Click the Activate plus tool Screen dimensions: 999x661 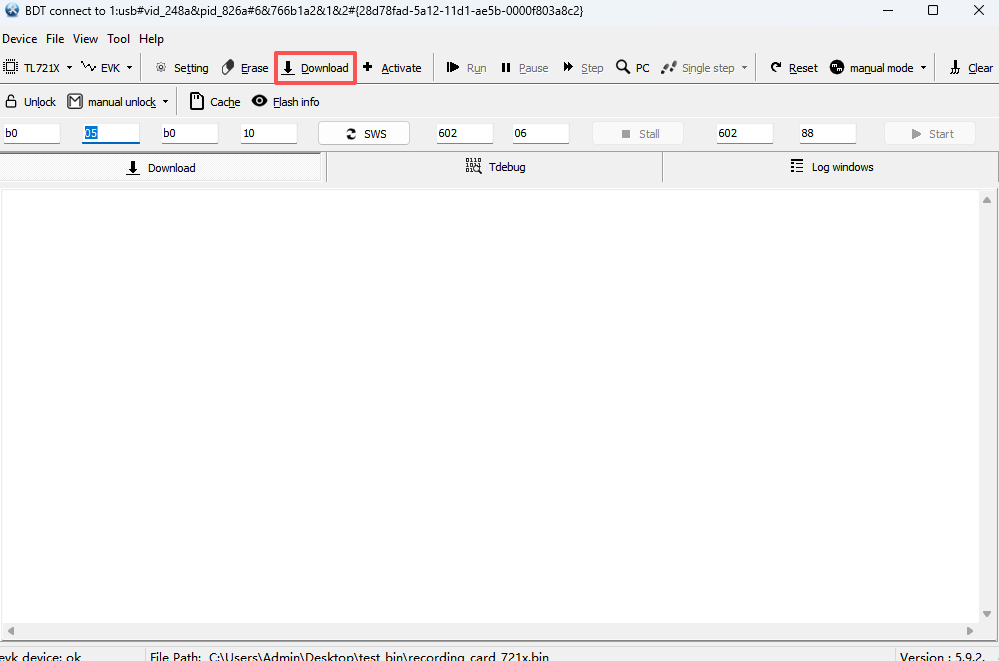(x=392, y=68)
